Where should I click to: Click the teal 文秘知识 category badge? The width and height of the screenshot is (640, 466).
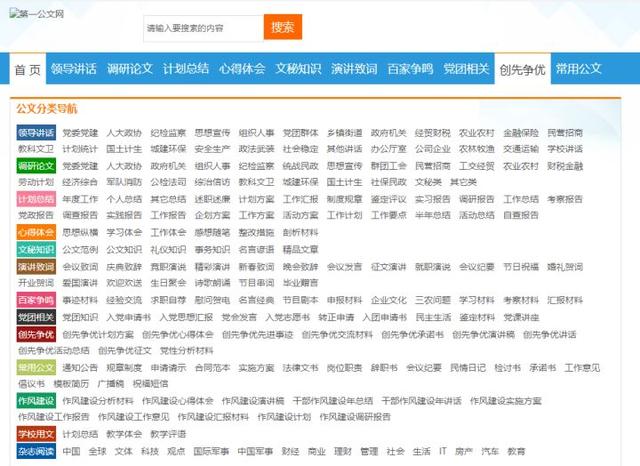[36, 249]
